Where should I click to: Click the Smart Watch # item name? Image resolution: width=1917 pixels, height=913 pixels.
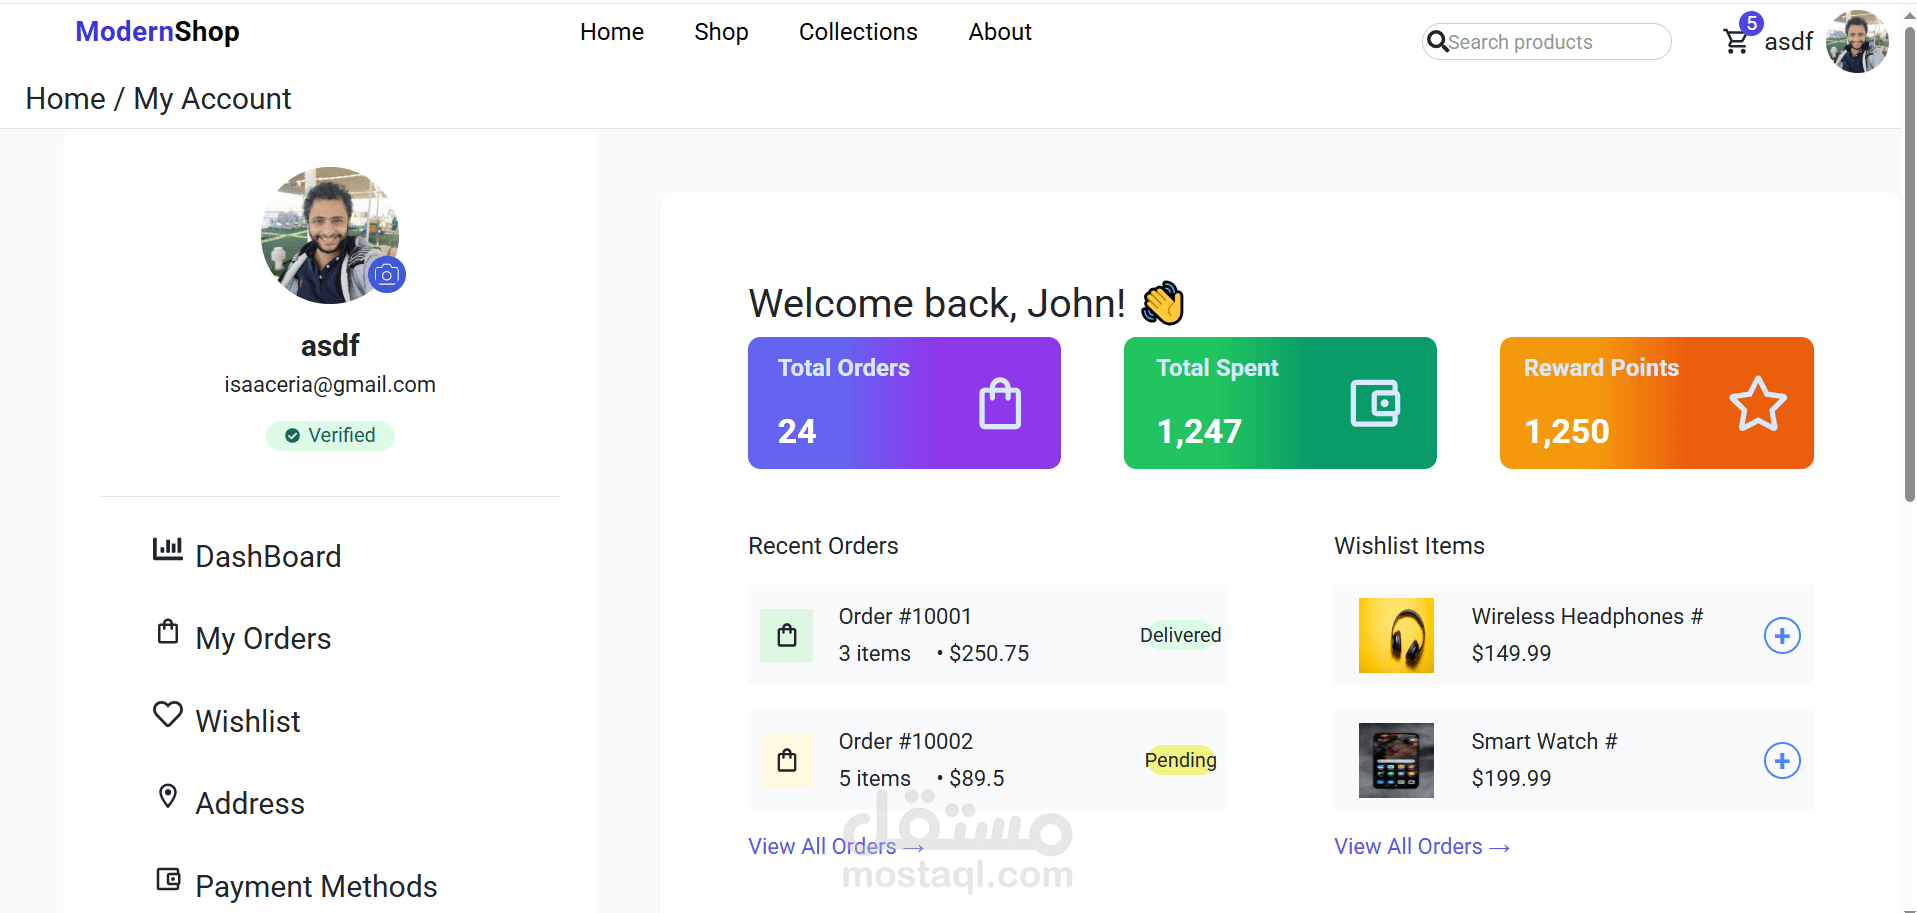pos(1544,741)
